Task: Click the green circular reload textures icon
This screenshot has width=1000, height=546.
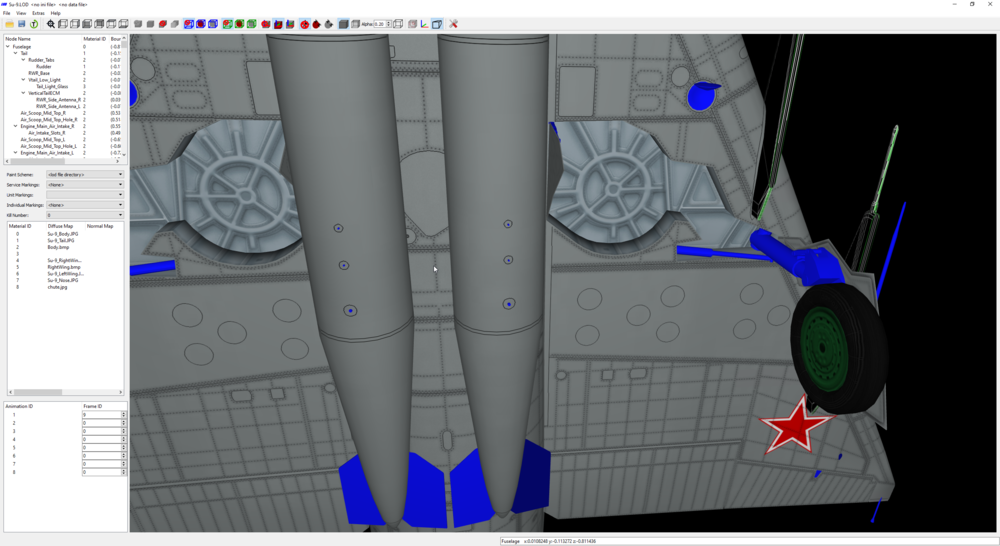Action: [x=34, y=24]
